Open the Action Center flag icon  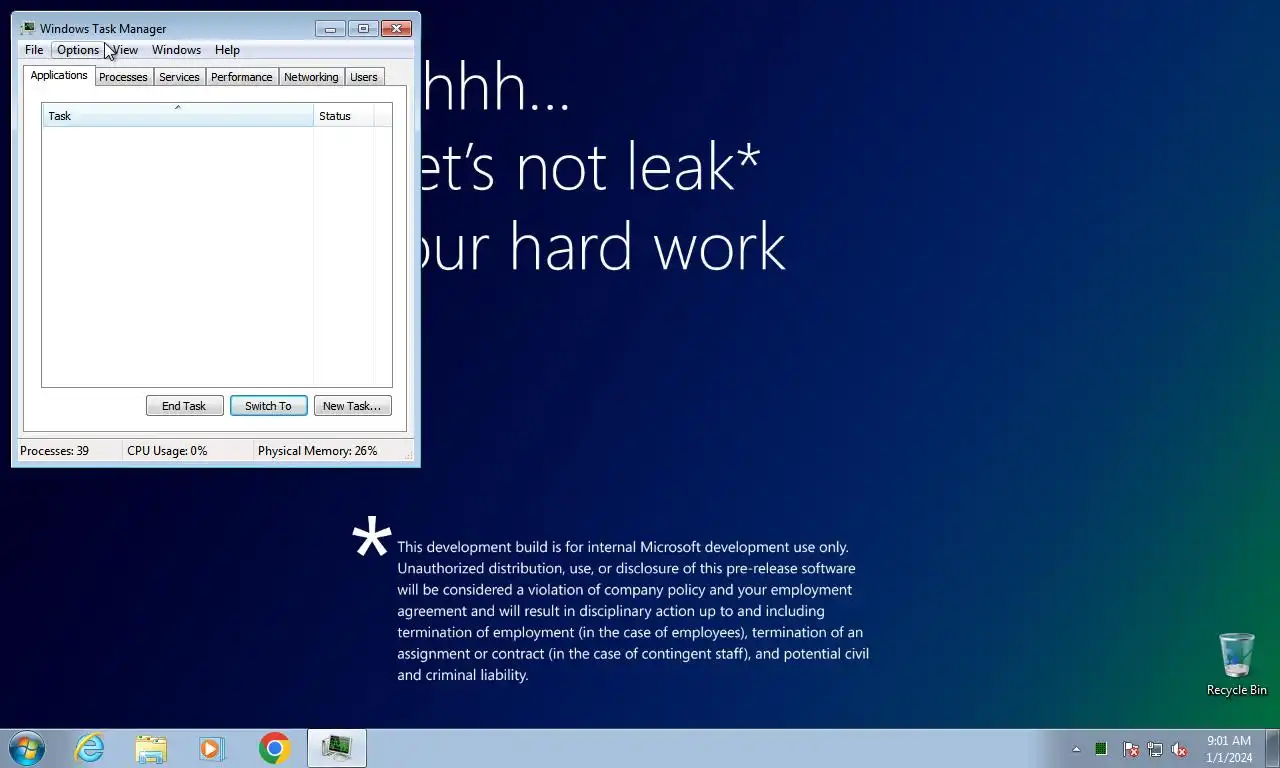pos(1130,749)
